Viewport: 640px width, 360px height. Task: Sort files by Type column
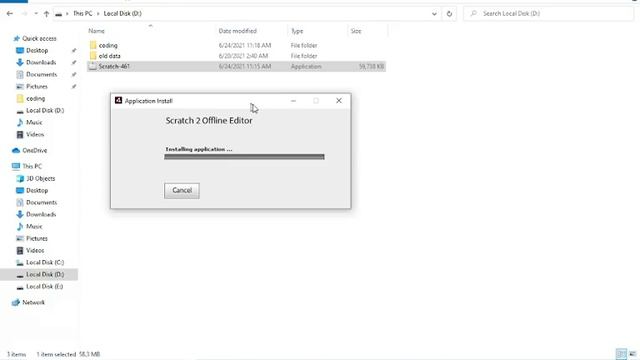point(297,31)
